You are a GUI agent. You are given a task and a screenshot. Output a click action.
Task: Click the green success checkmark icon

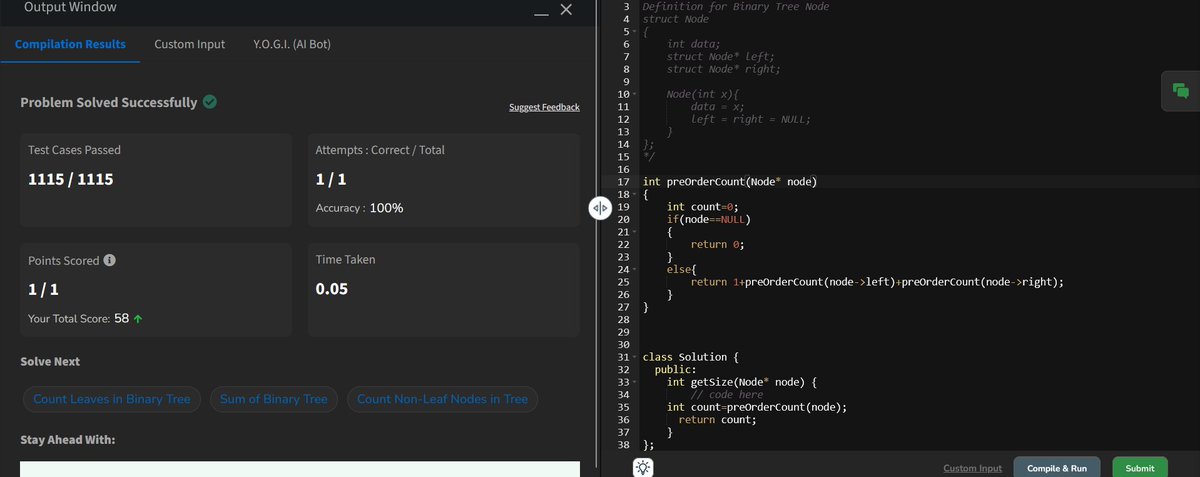pos(210,102)
